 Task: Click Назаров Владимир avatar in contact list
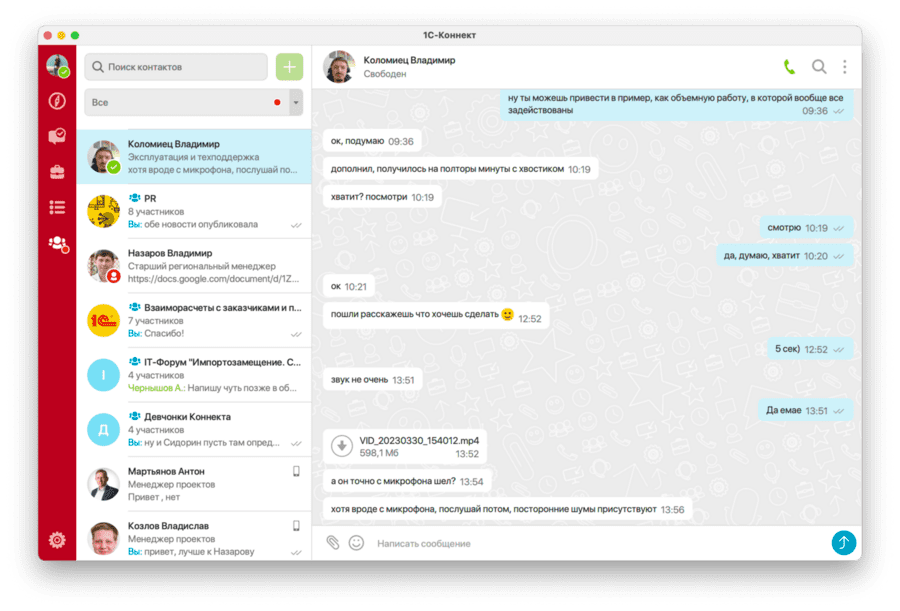103,266
